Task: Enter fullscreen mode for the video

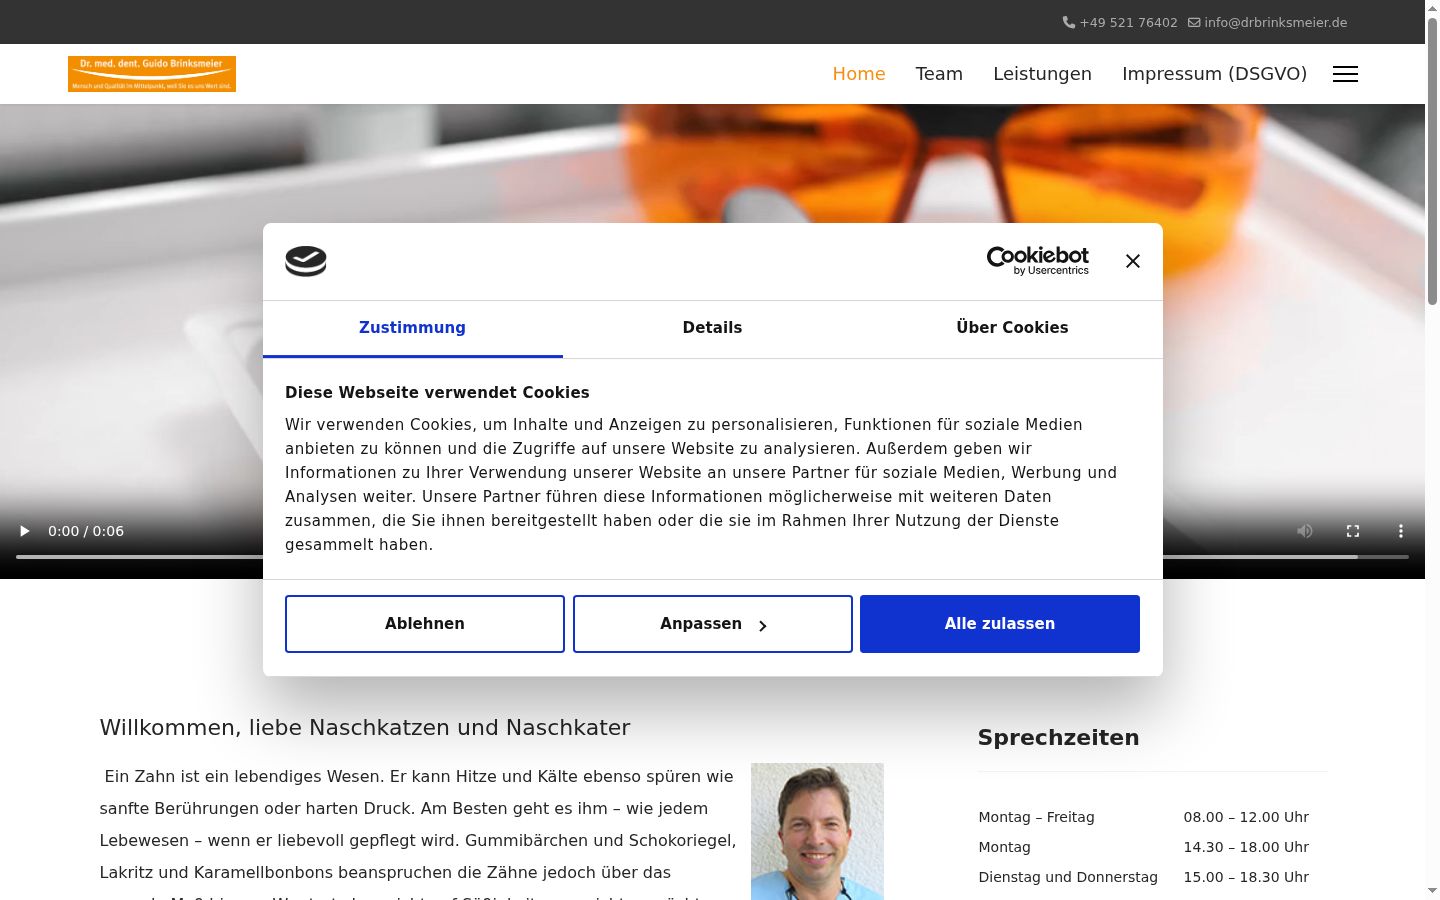Action: [x=1353, y=531]
